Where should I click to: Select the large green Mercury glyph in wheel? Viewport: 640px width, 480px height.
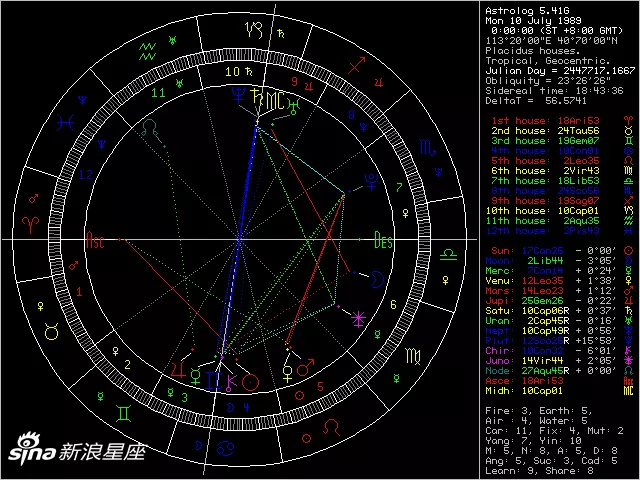[196, 377]
